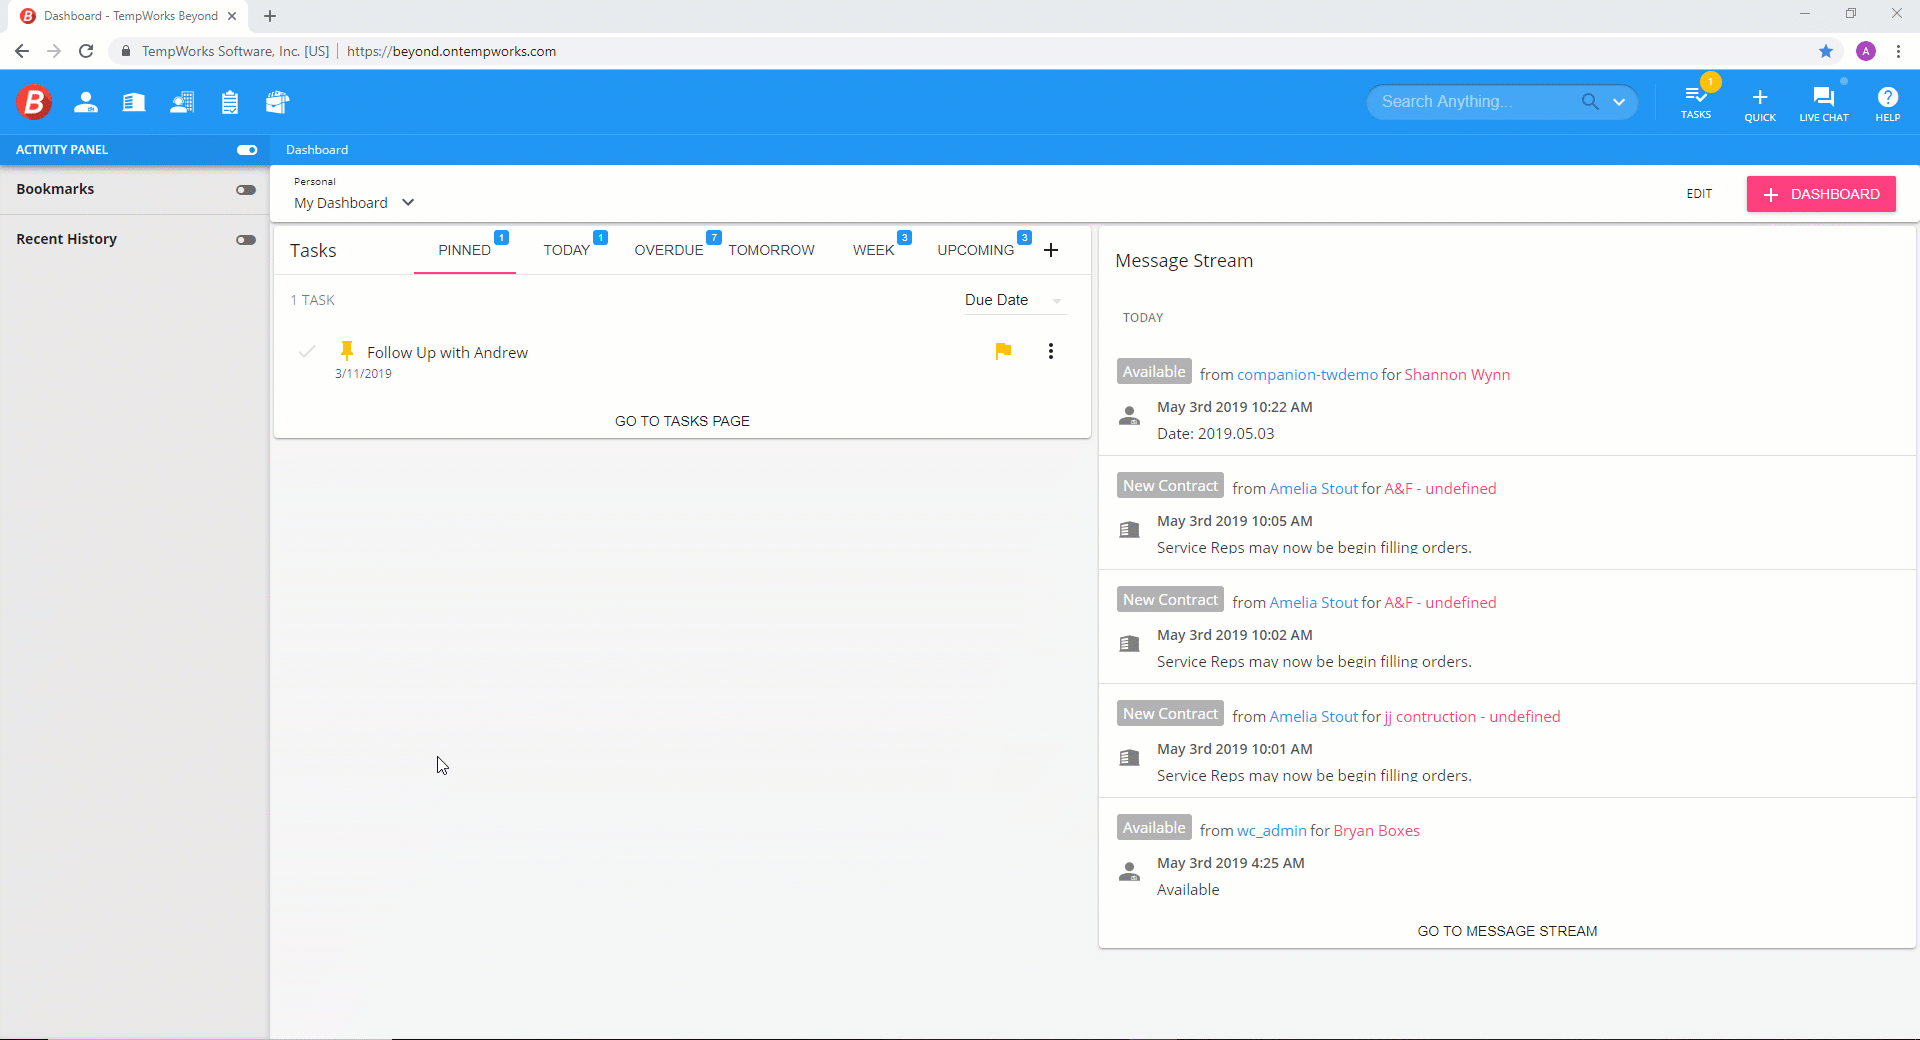The height and width of the screenshot is (1040, 1920).
Task: Open the Follow Up with Andrew task
Action: pyautogui.click(x=447, y=353)
